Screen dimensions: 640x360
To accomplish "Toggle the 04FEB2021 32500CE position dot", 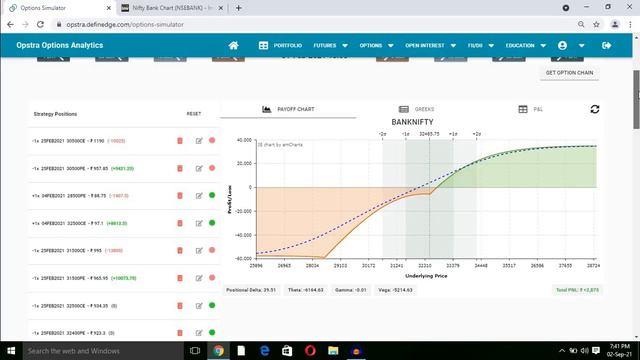I will point(212,223).
